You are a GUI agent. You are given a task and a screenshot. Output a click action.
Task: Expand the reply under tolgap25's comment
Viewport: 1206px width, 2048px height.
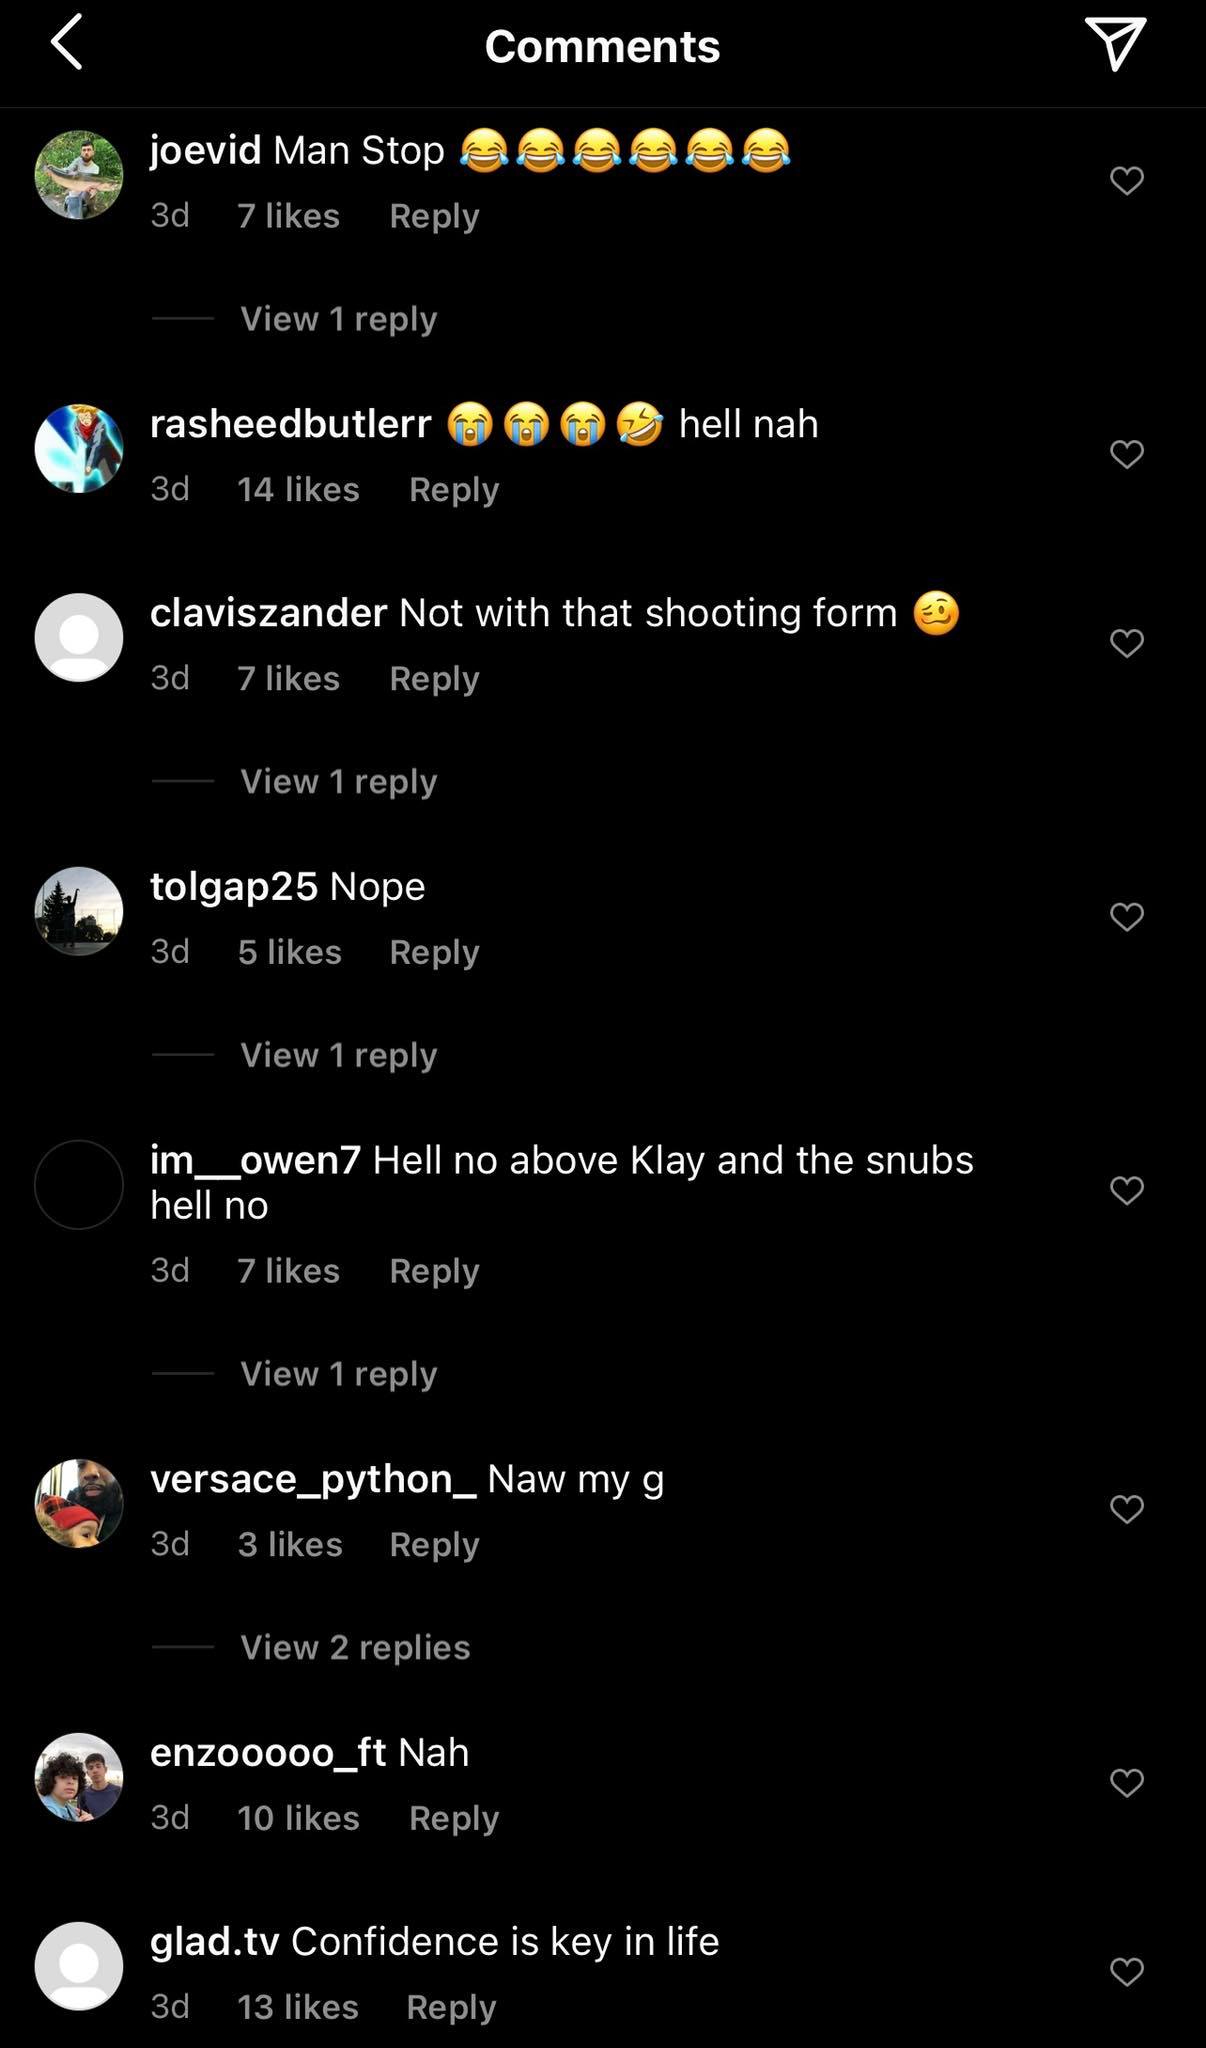[338, 1055]
